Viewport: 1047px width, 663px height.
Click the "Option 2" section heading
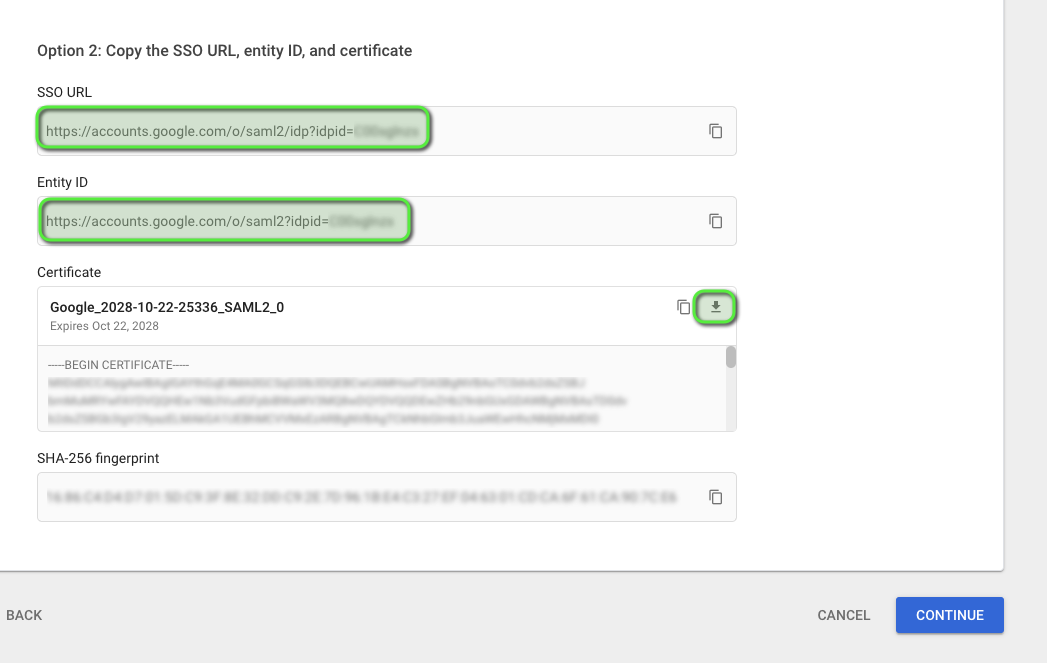[x=224, y=50]
